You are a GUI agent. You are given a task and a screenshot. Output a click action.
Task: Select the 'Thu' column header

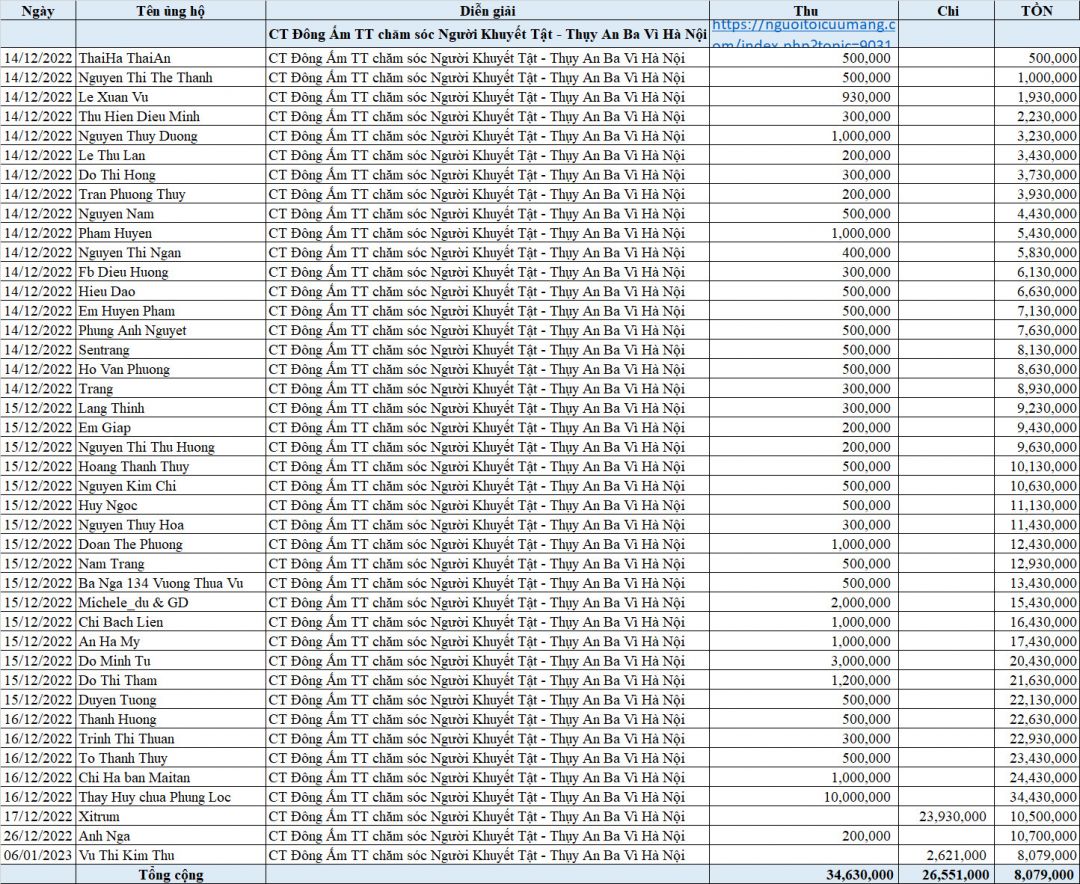point(804,11)
